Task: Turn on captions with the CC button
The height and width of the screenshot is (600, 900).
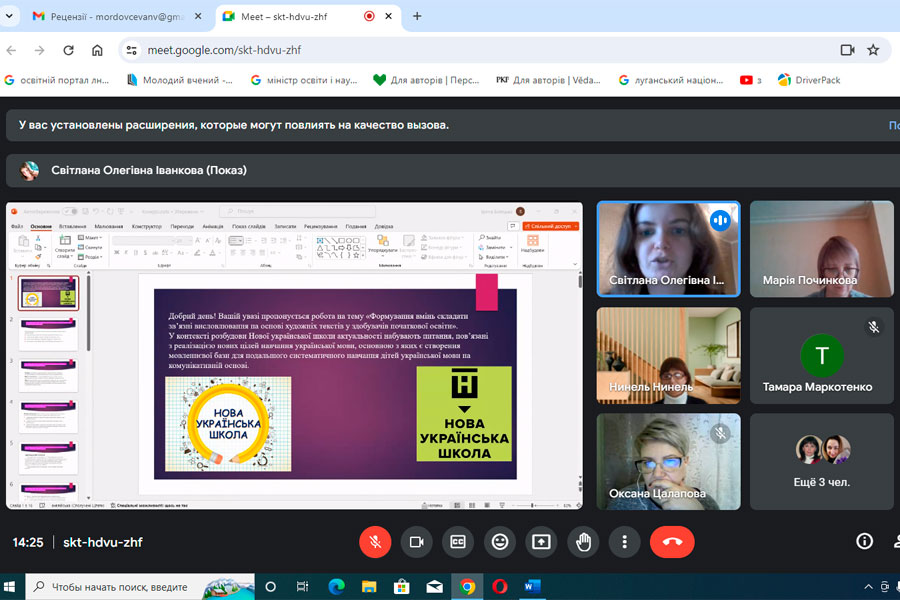Action: tap(457, 541)
